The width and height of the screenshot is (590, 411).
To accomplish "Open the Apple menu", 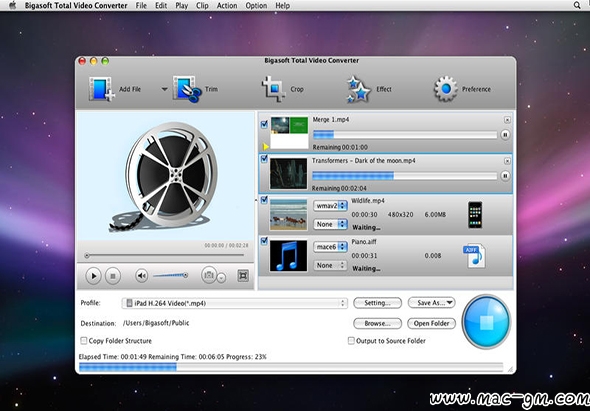I will (12, 5).
